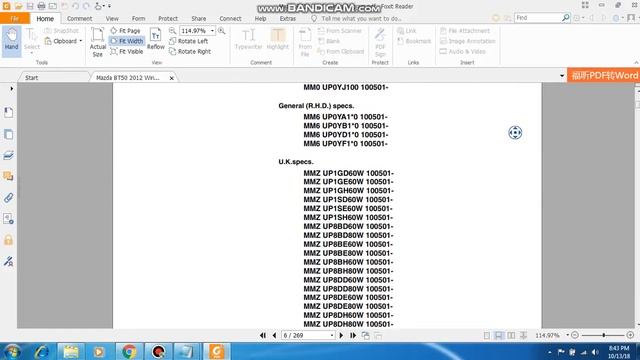Switch to single page display mode
Image resolution: width=640 pixels, height=360 pixels.
(487, 336)
